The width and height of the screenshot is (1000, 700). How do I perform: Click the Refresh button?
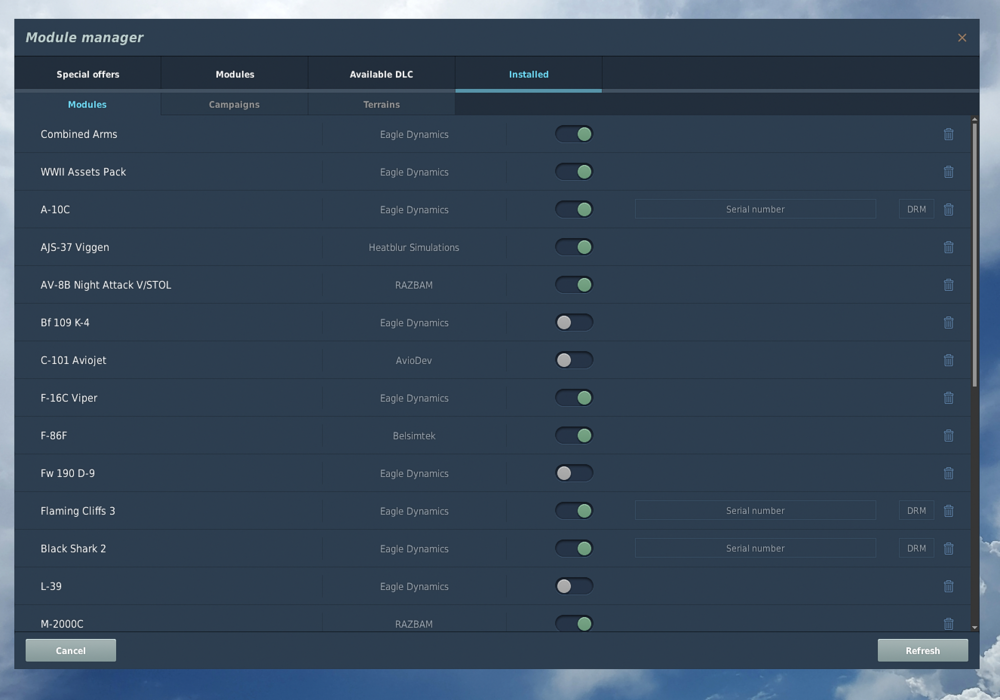(x=923, y=650)
